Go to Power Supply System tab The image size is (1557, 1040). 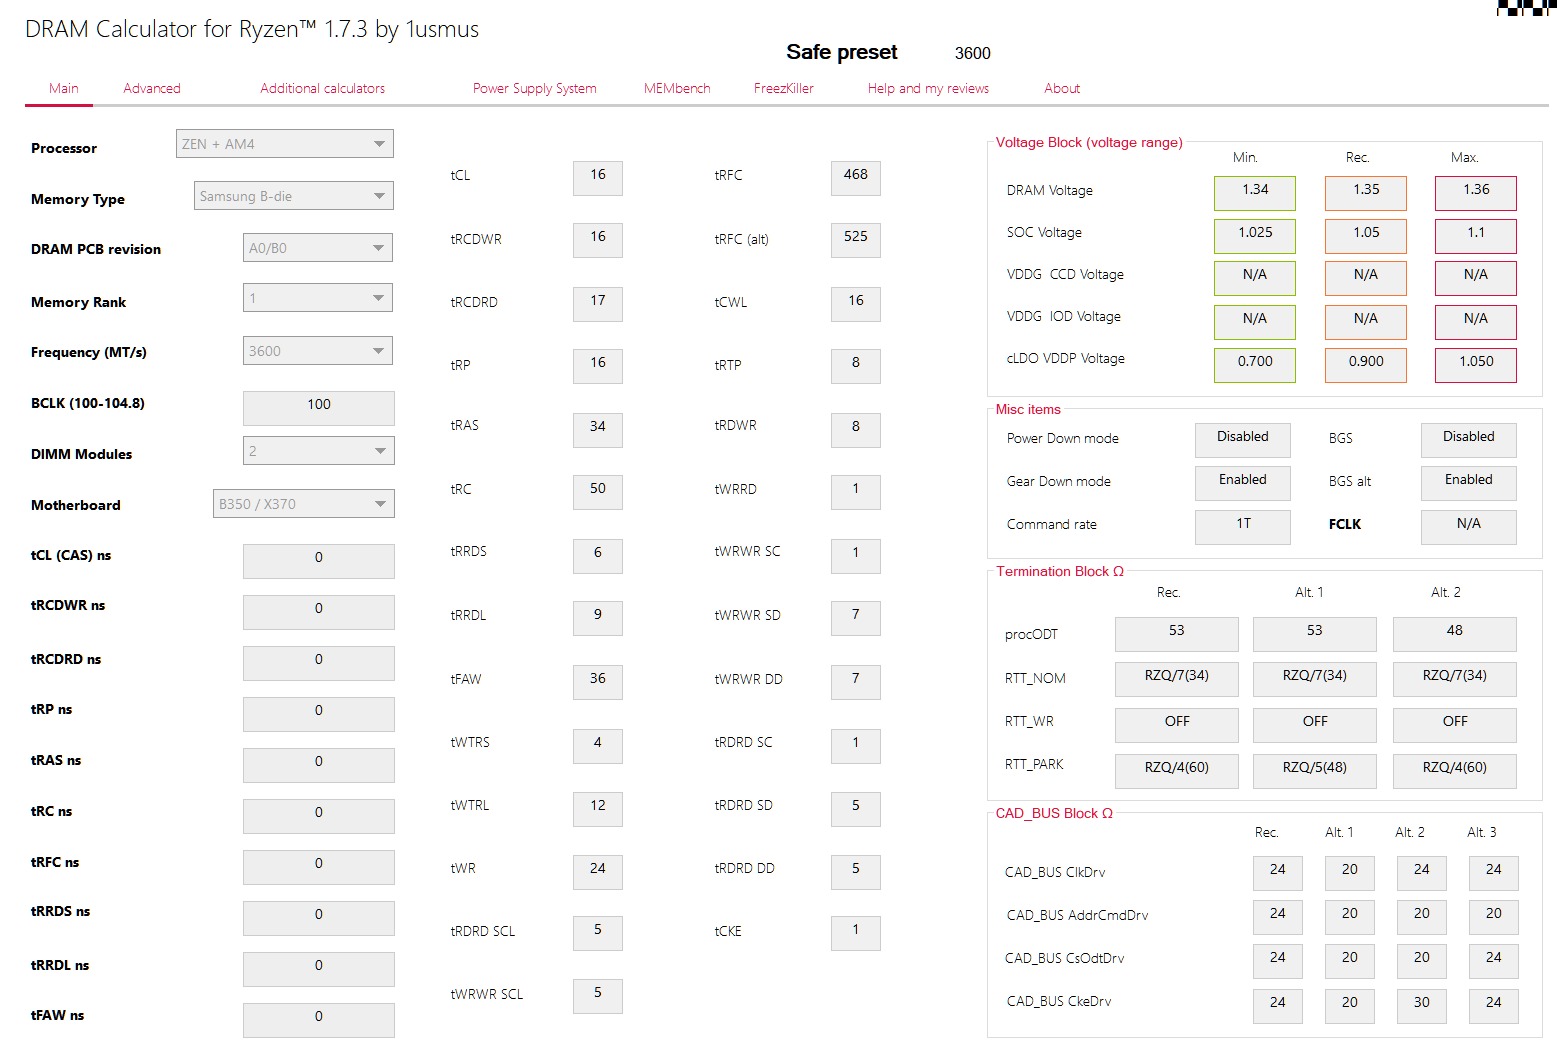click(x=535, y=88)
